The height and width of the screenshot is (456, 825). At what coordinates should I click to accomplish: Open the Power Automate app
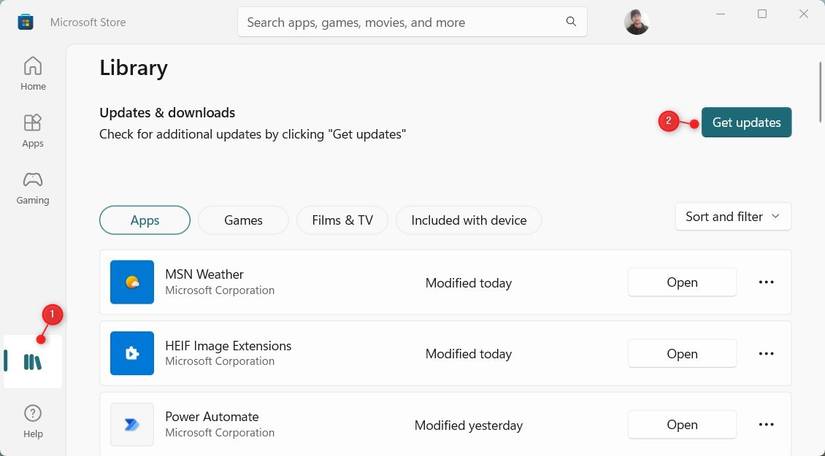682,424
